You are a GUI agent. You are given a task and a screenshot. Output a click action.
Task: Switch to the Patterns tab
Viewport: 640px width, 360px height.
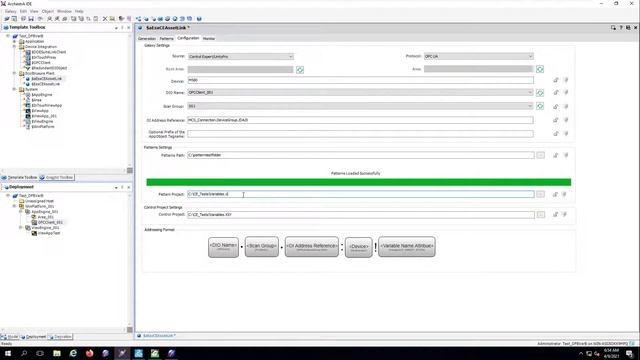coord(167,38)
